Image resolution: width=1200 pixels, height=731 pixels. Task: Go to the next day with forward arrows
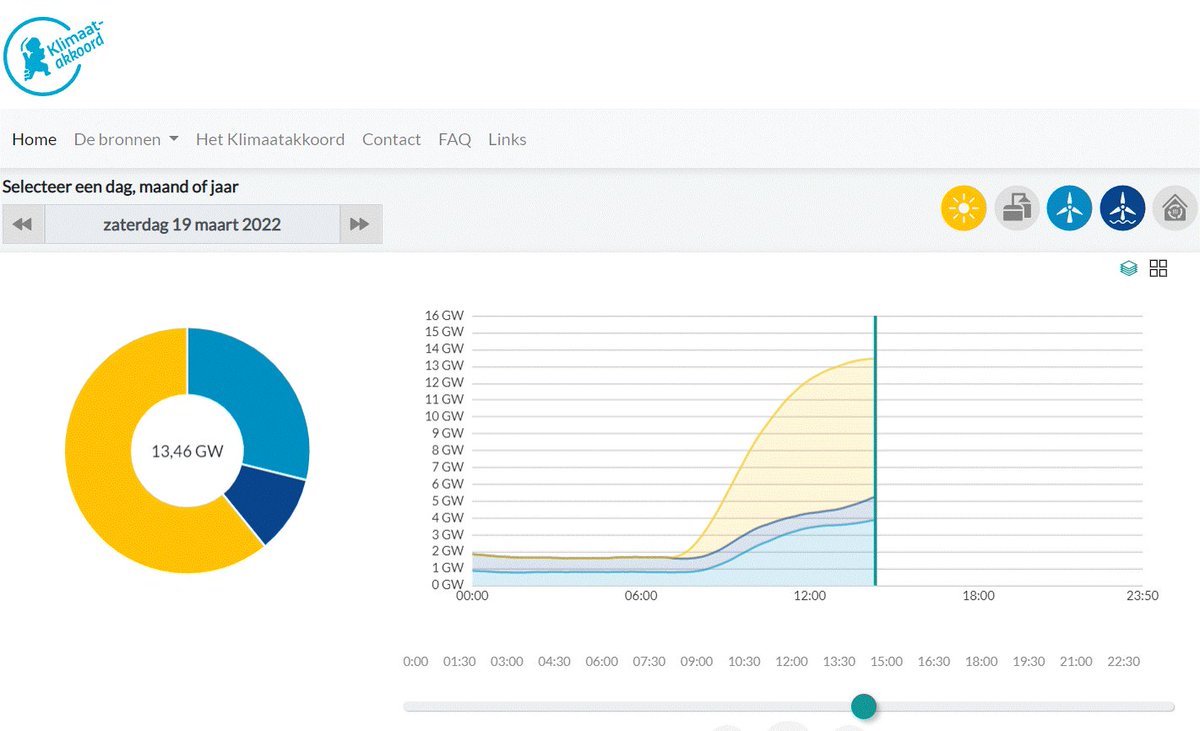click(362, 223)
